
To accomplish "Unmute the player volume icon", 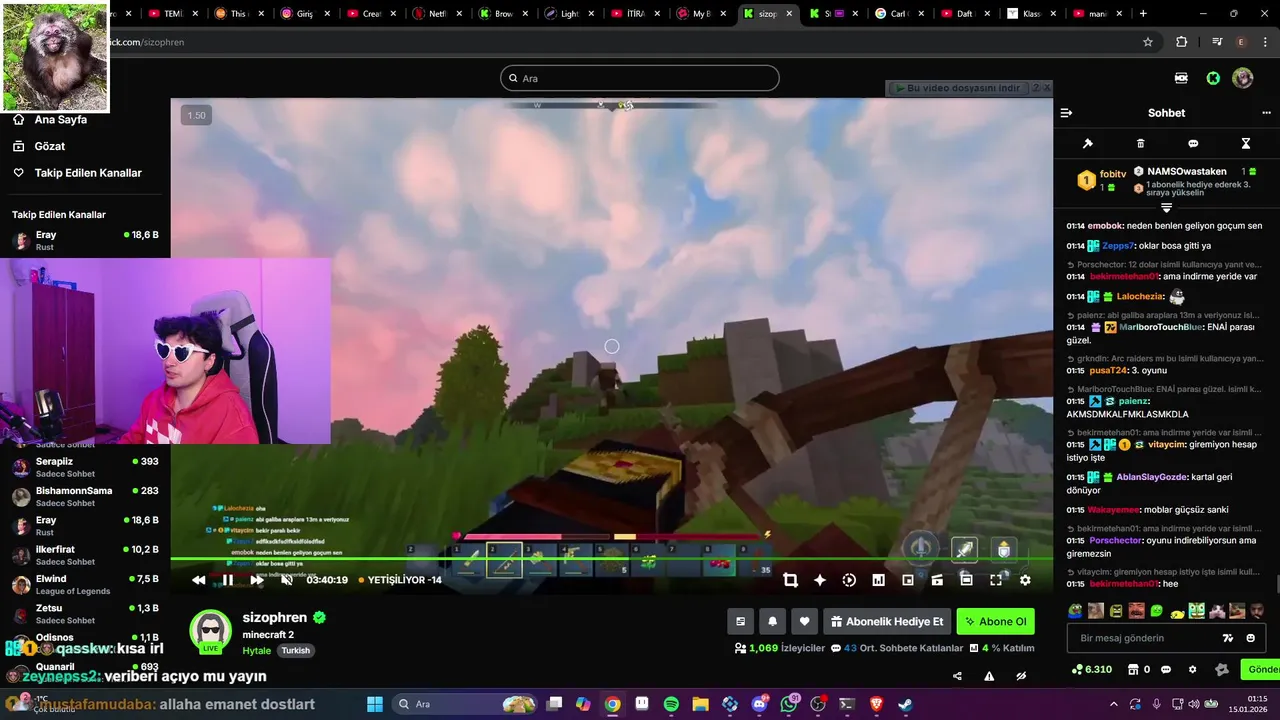I will [287, 580].
